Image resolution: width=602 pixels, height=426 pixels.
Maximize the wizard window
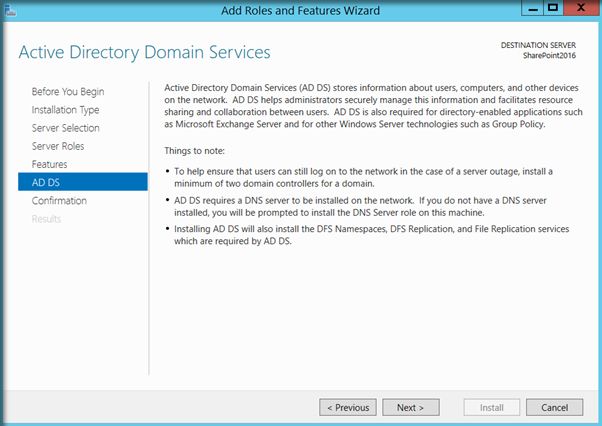(x=550, y=8)
